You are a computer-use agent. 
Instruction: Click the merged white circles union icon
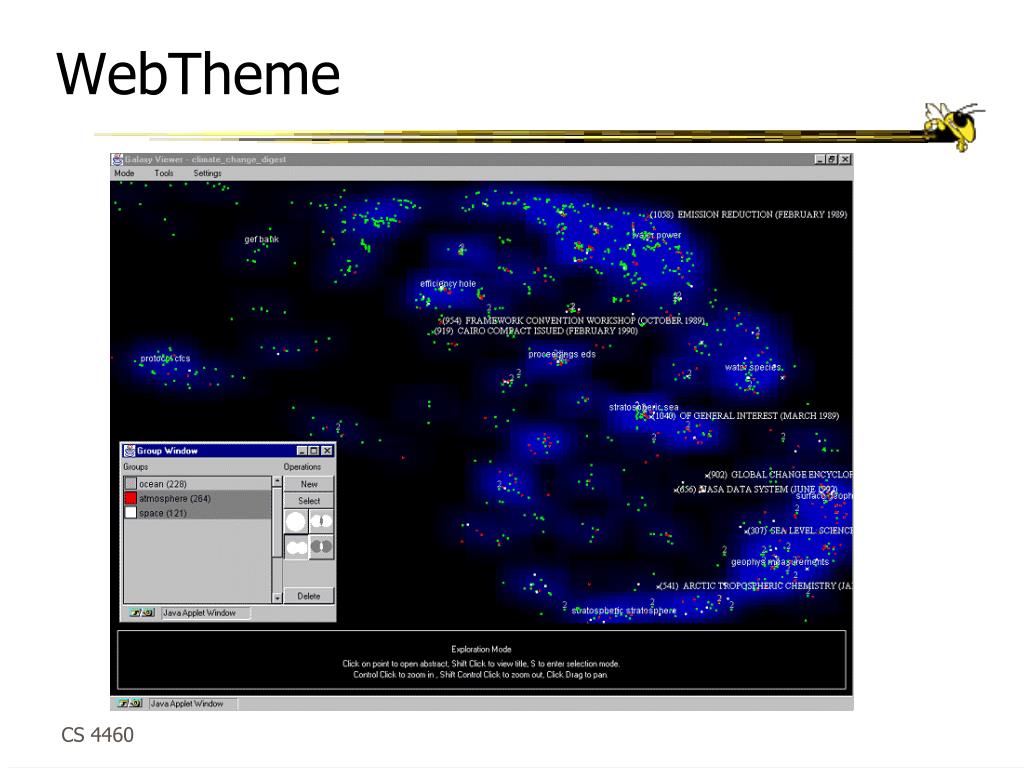(296, 547)
